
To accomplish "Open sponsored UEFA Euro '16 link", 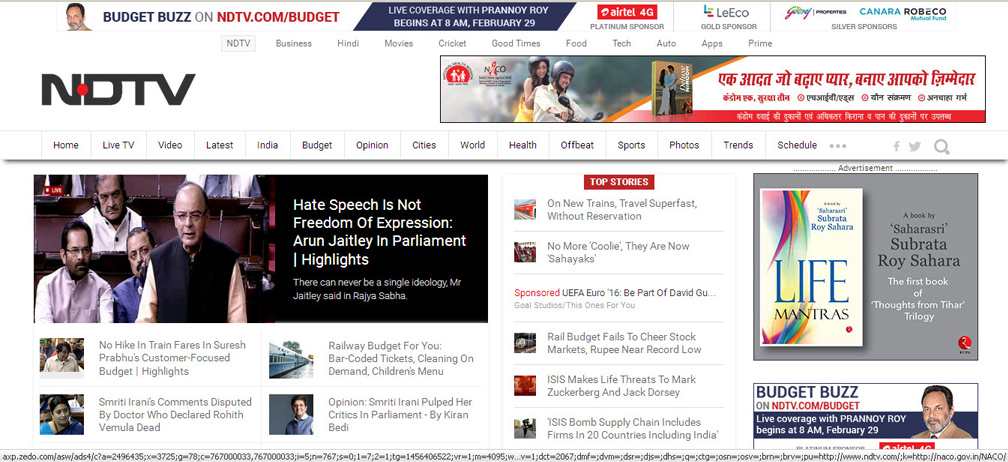I will [615, 292].
